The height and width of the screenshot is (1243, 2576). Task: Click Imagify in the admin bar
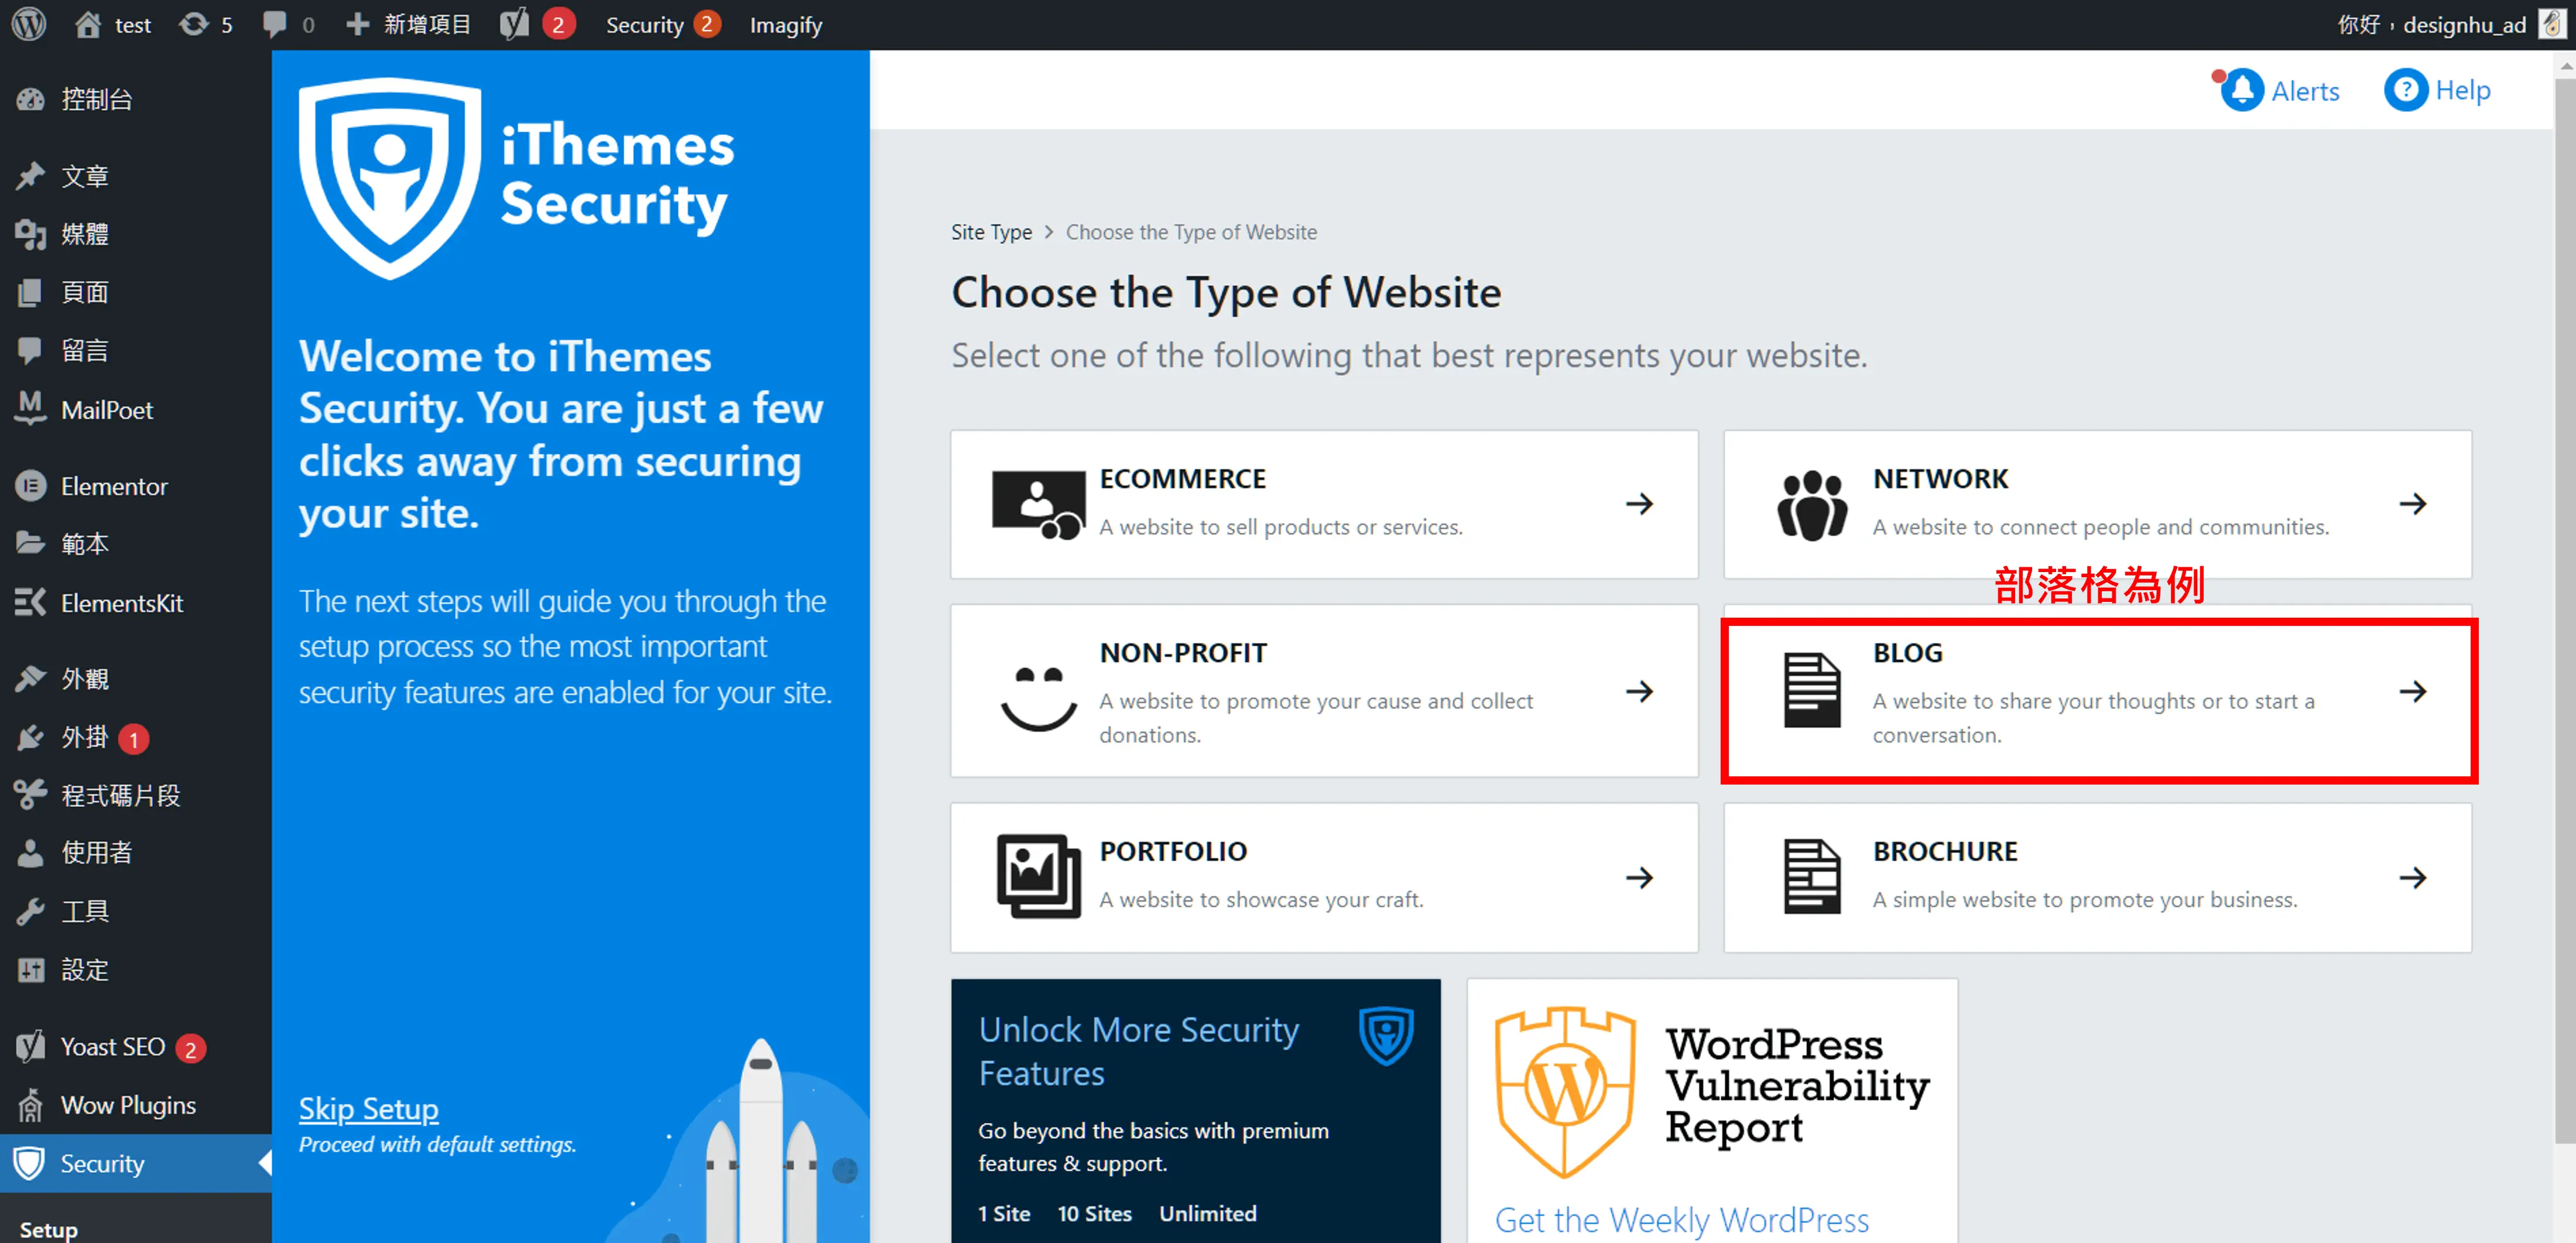point(786,24)
